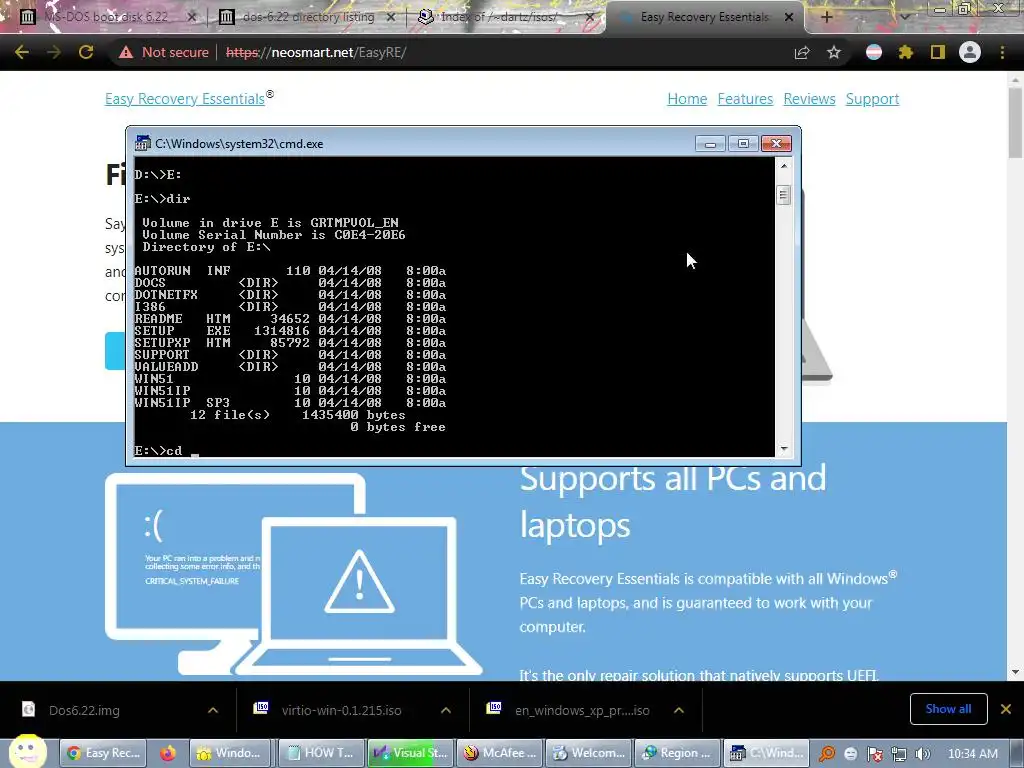Open the Features navigation link
1024x768 pixels.
[x=745, y=99]
